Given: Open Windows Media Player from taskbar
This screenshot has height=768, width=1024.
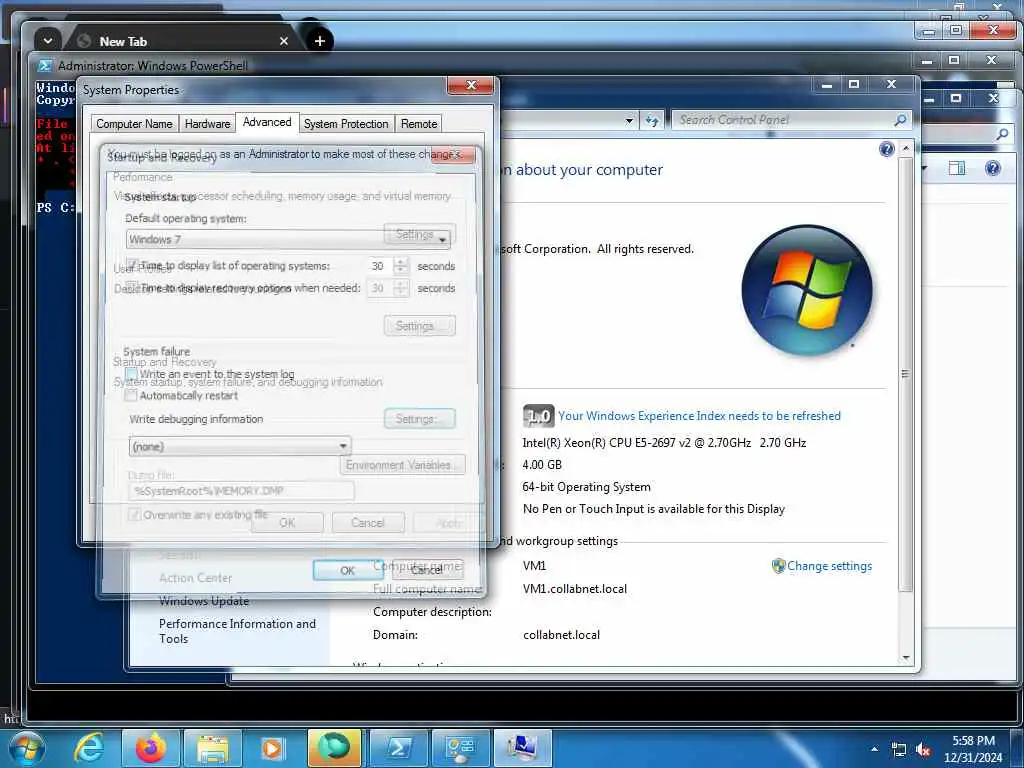Looking at the screenshot, I should click(x=272, y=749).
